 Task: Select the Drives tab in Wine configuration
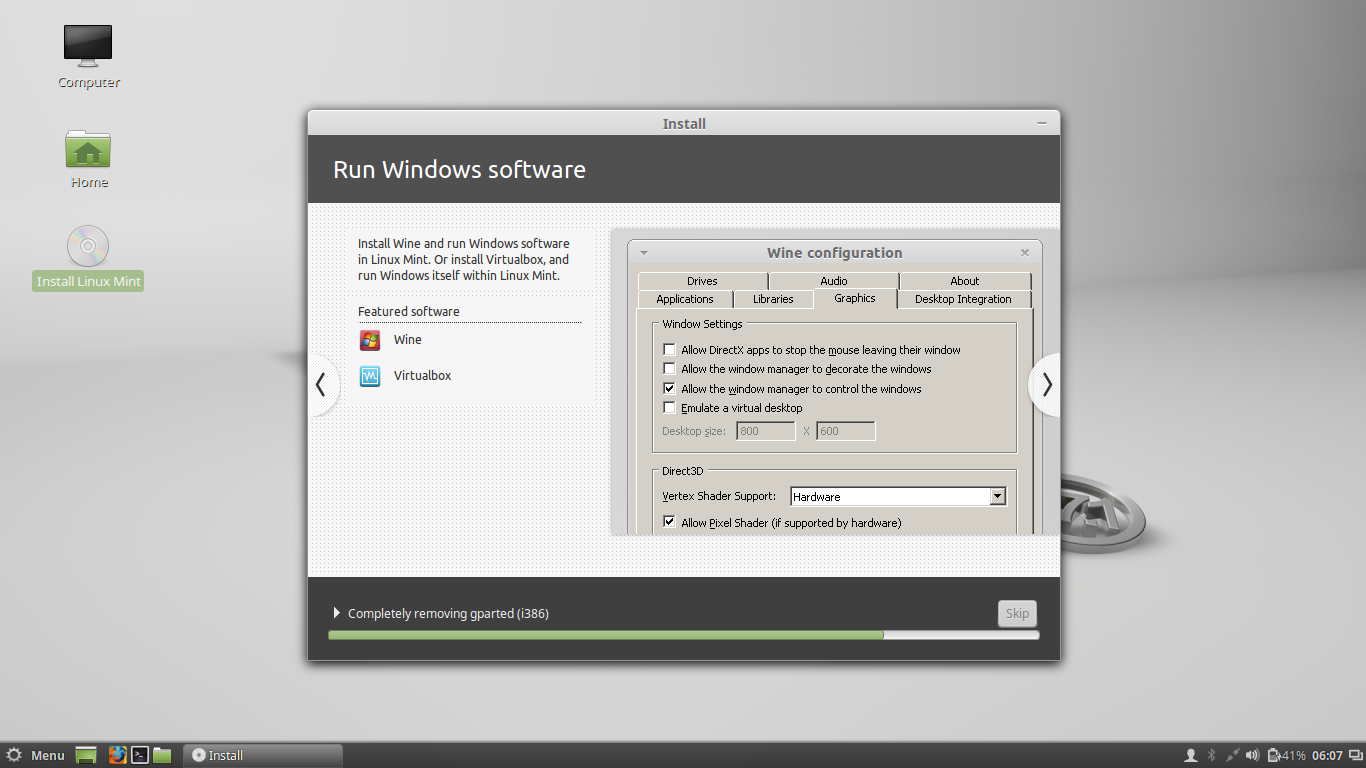click(702, 281)
